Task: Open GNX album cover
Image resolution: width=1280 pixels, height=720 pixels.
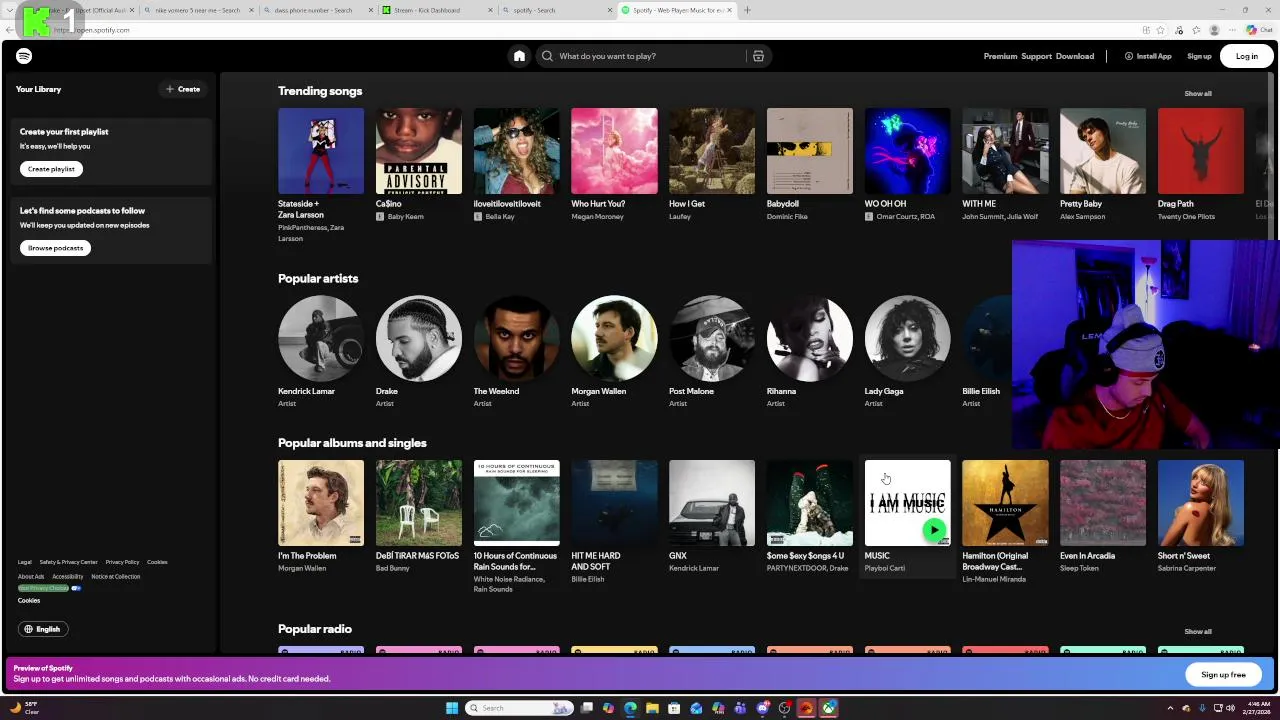Action: (712, 503)
